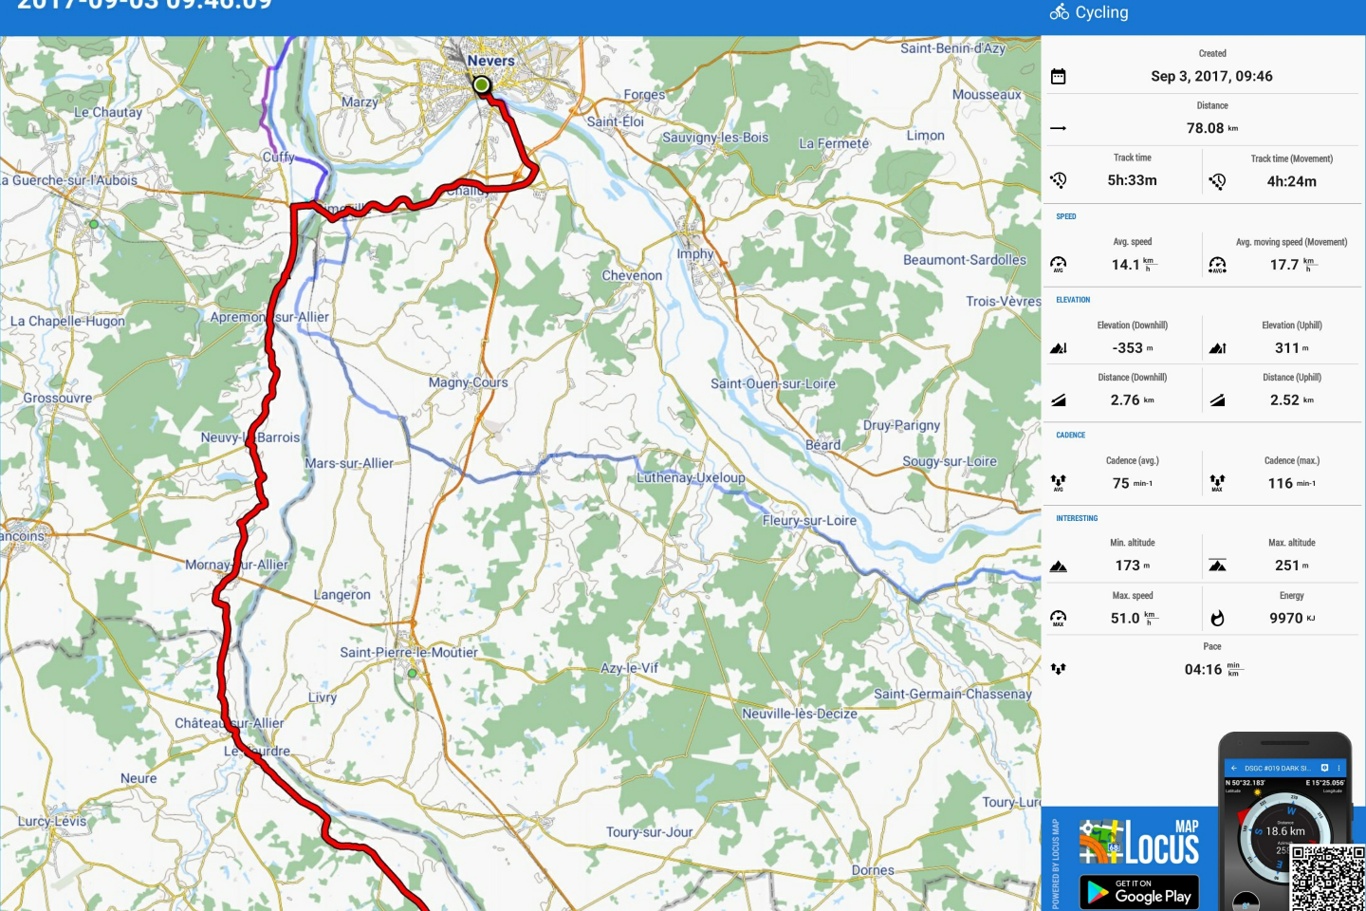Click the Locus Map logo
1366x911 pixels.
point(1138,842)
